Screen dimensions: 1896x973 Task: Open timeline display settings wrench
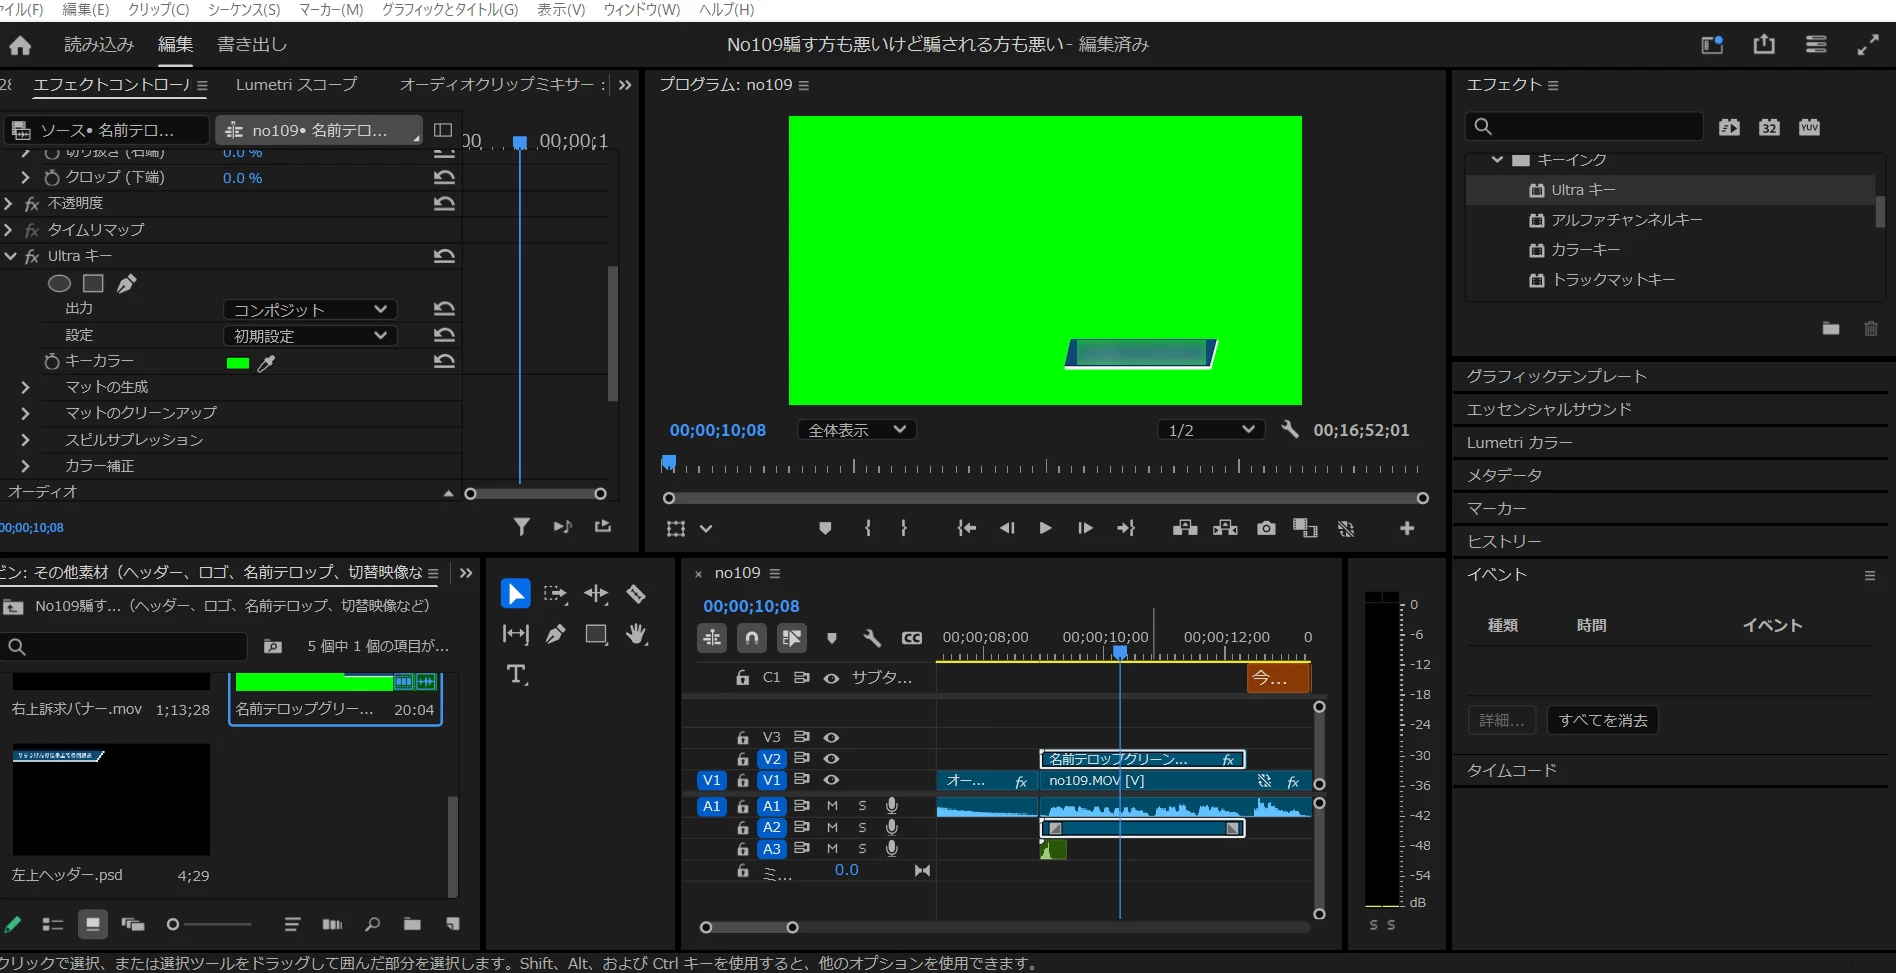coord(872,638)
